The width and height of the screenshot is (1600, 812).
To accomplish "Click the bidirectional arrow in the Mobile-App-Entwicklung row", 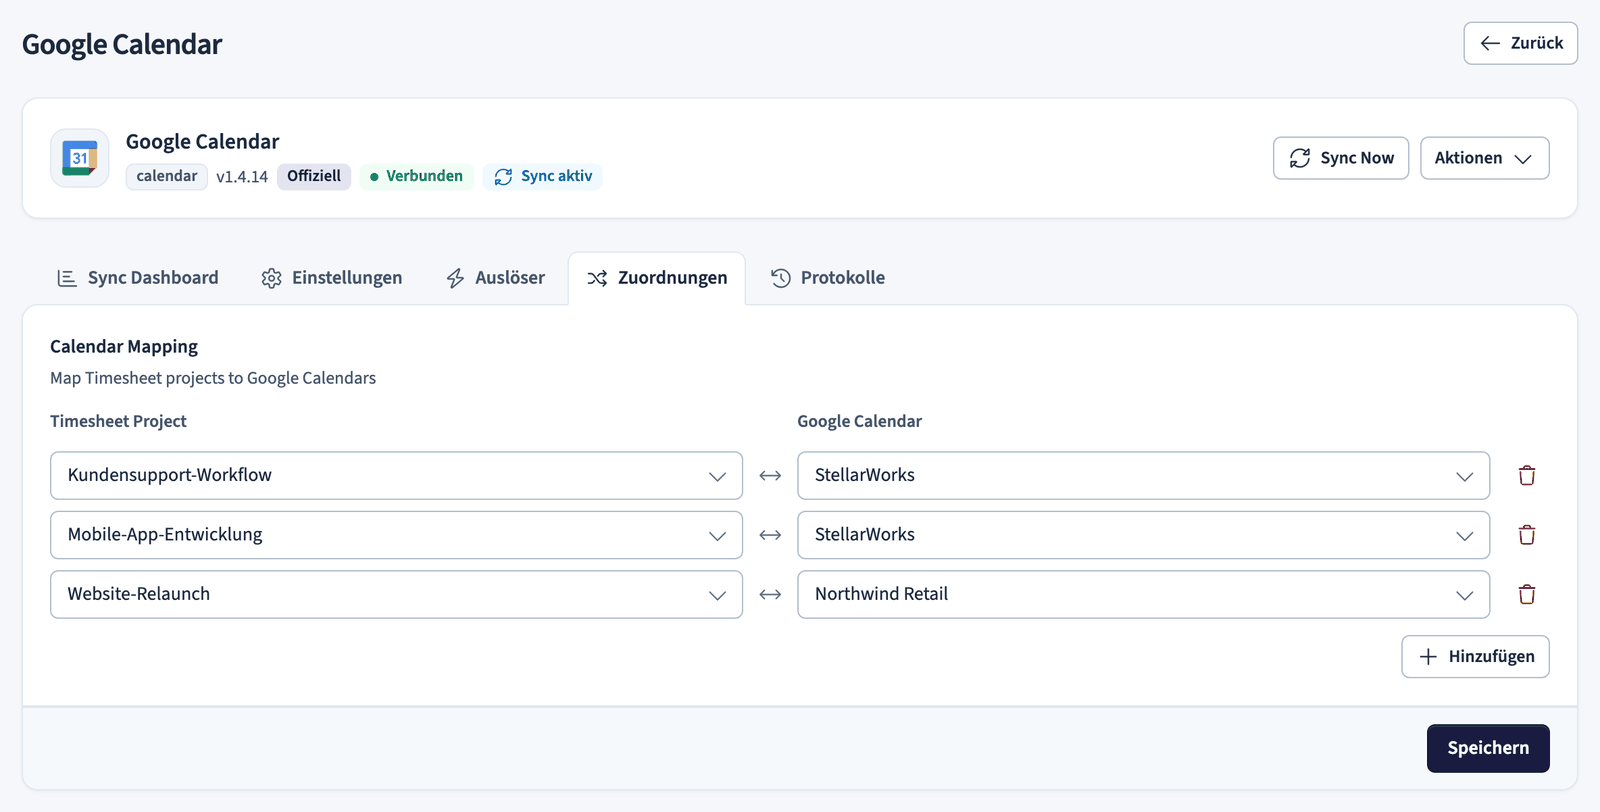I will coord(770,535).
